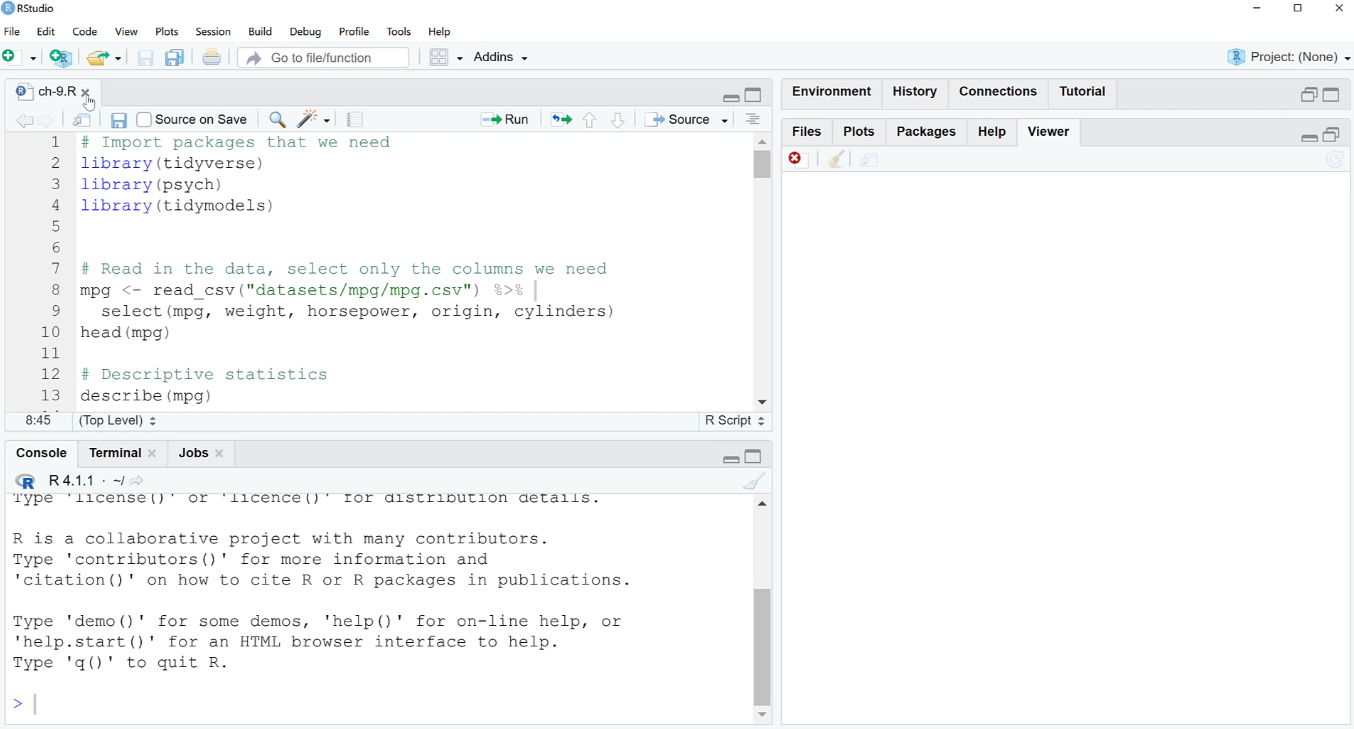
Task: Open the new file dropdown arrow
Action: (33, 59)
